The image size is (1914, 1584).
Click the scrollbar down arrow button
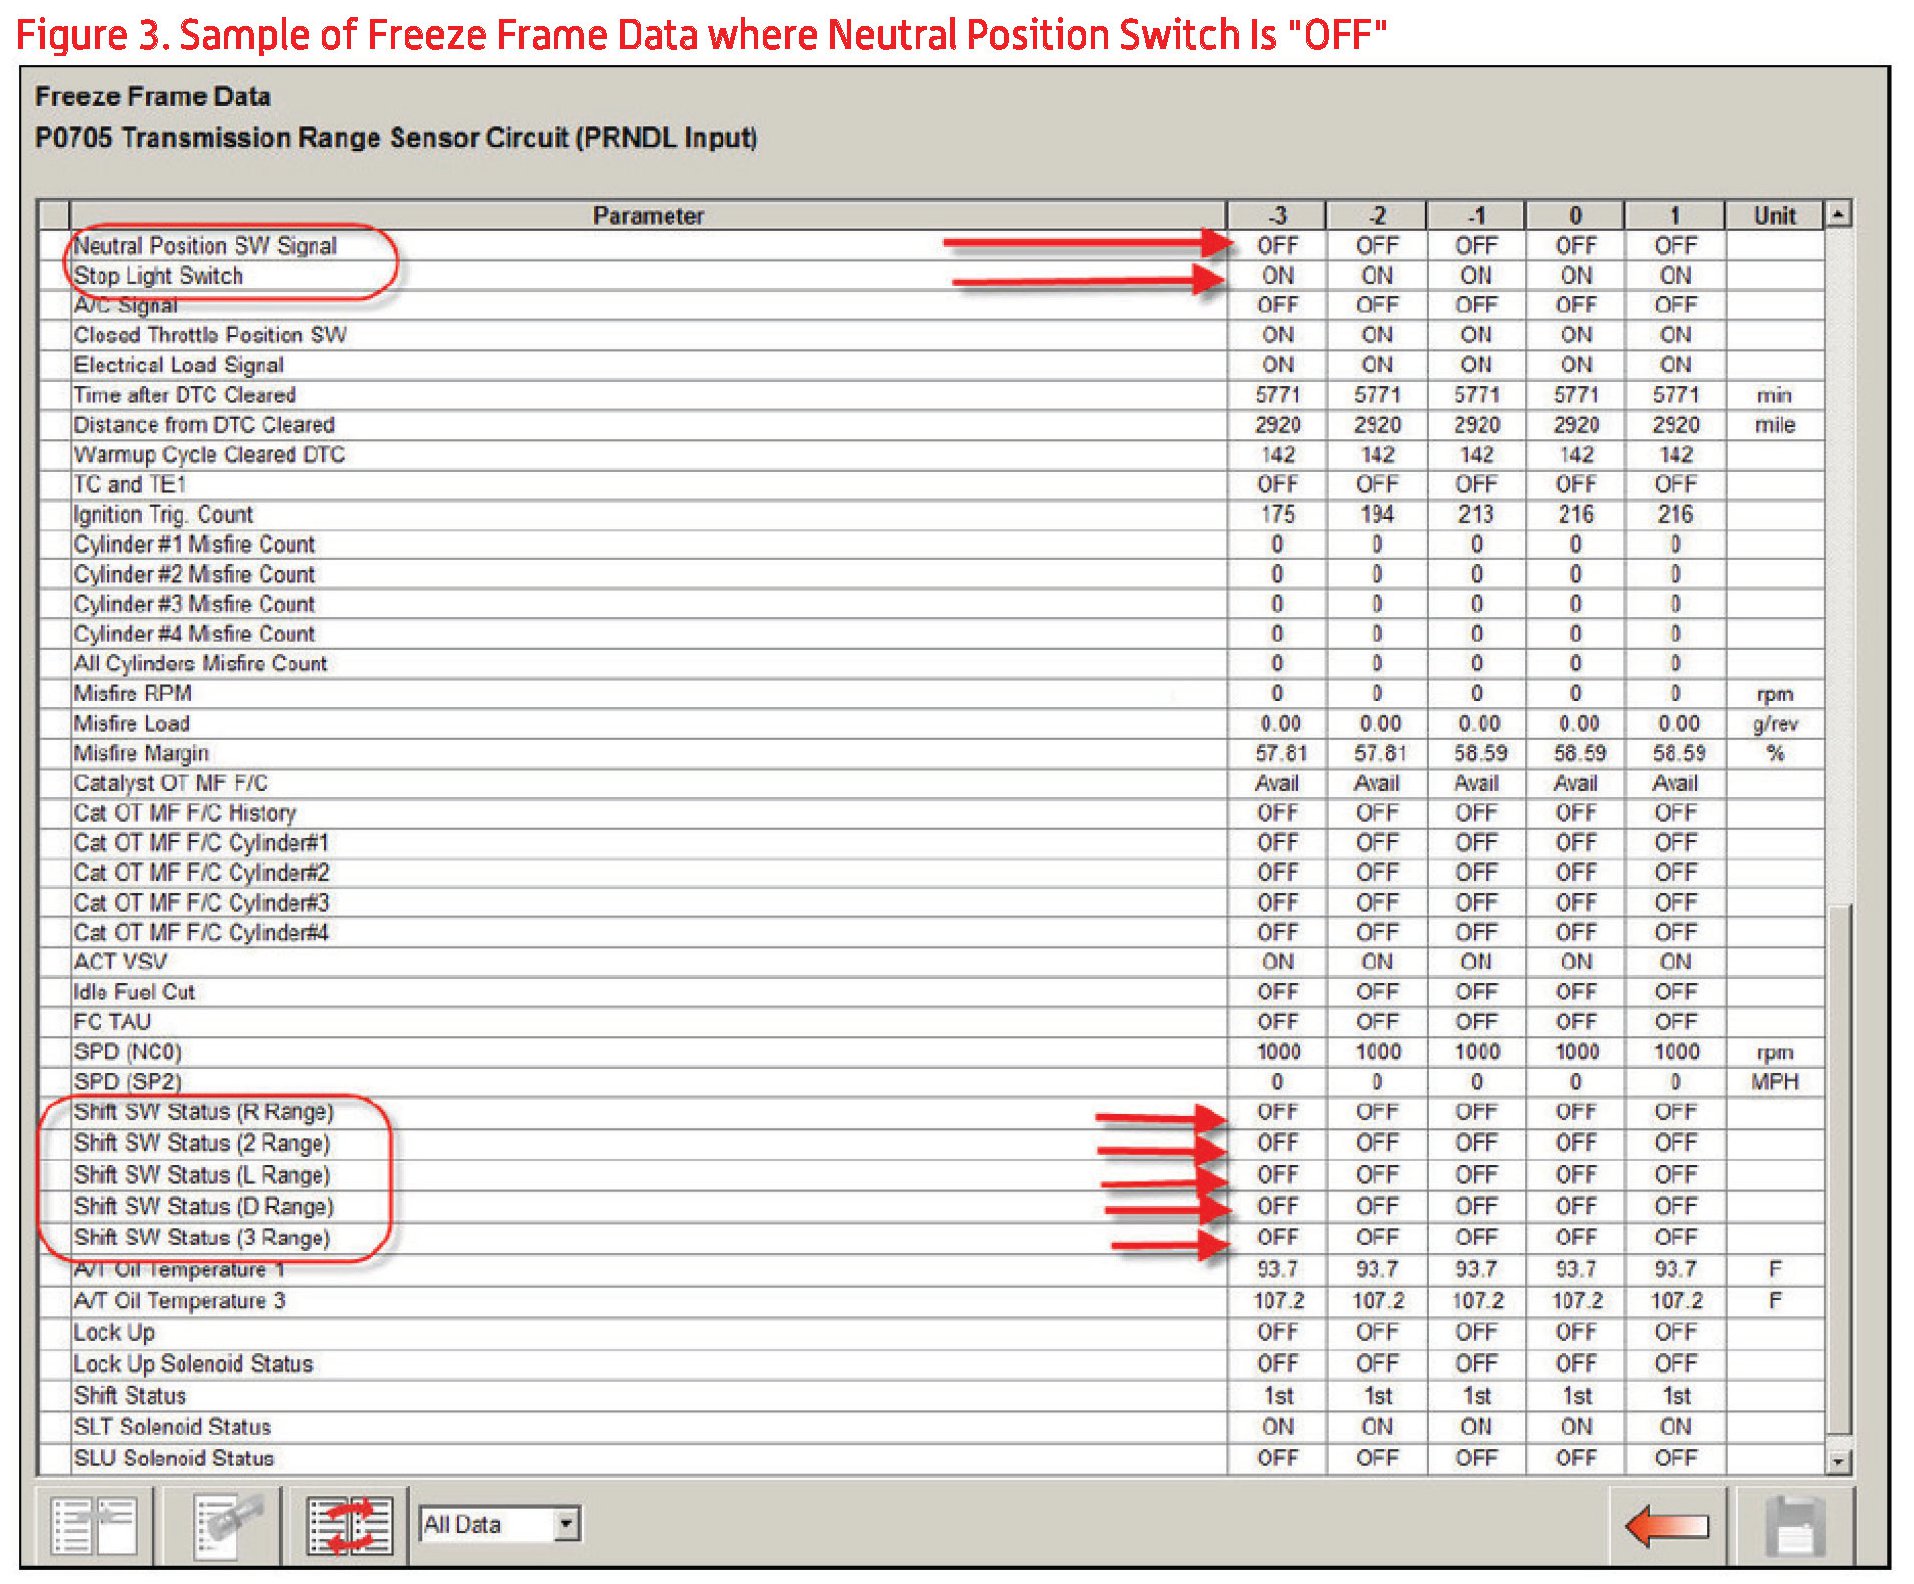[1838, 1461]
